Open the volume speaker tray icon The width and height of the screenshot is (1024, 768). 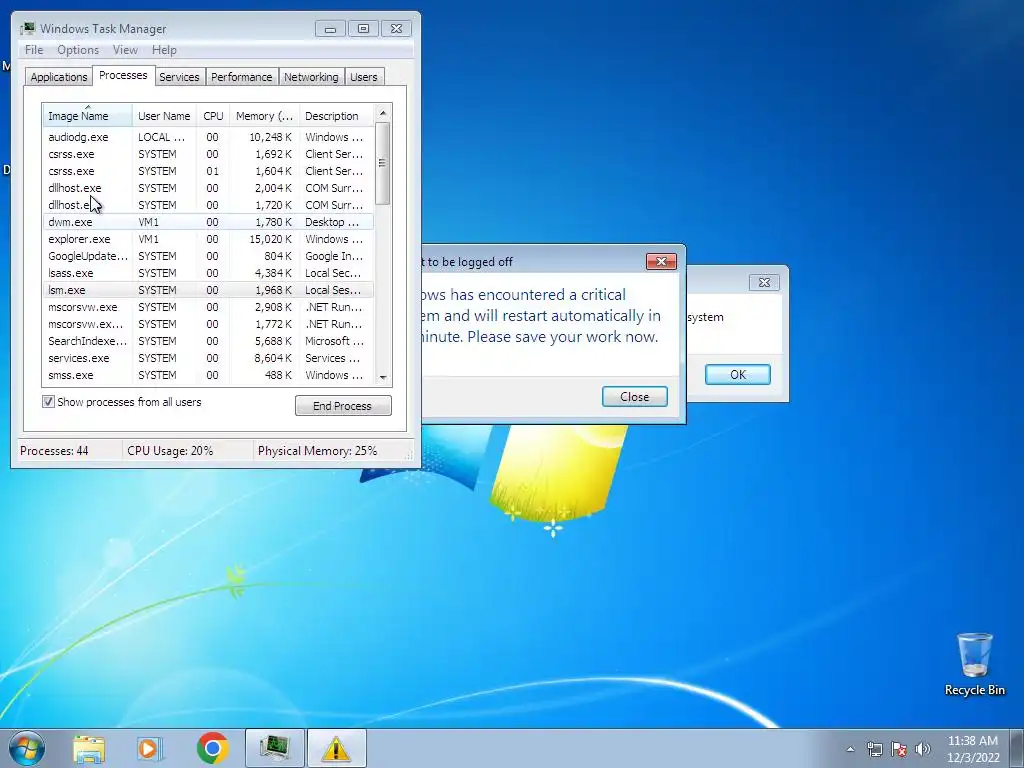pos(923,749)
